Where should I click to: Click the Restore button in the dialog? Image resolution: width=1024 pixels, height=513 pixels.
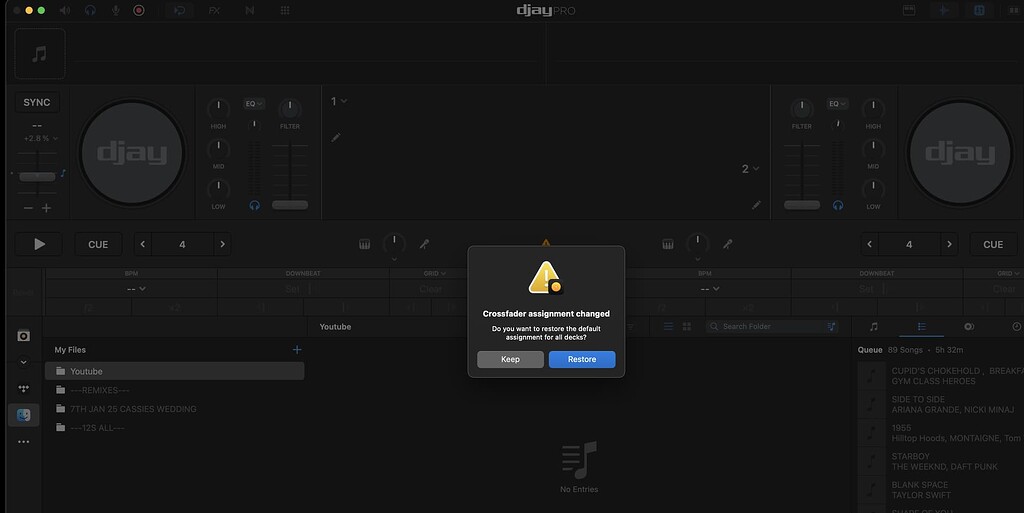coord(581,359)
